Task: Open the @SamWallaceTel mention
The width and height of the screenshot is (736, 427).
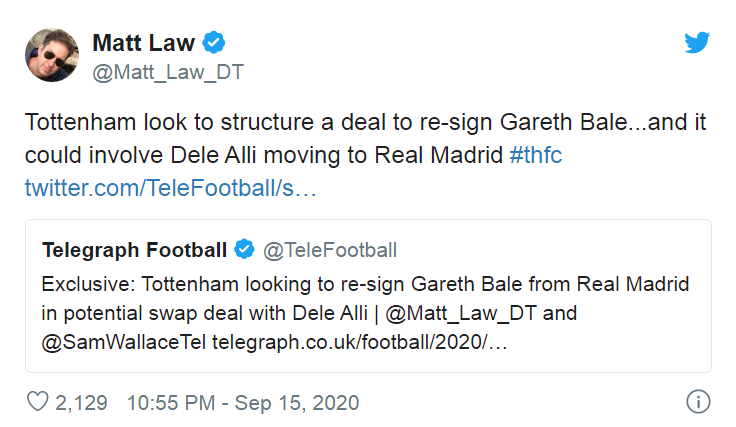Action: [x=124, y=343]
